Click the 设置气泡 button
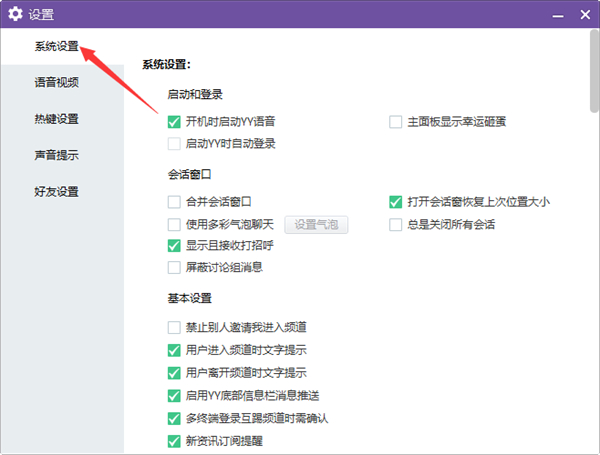This screenshot has height=455, width=600. [x=316, y=225]
